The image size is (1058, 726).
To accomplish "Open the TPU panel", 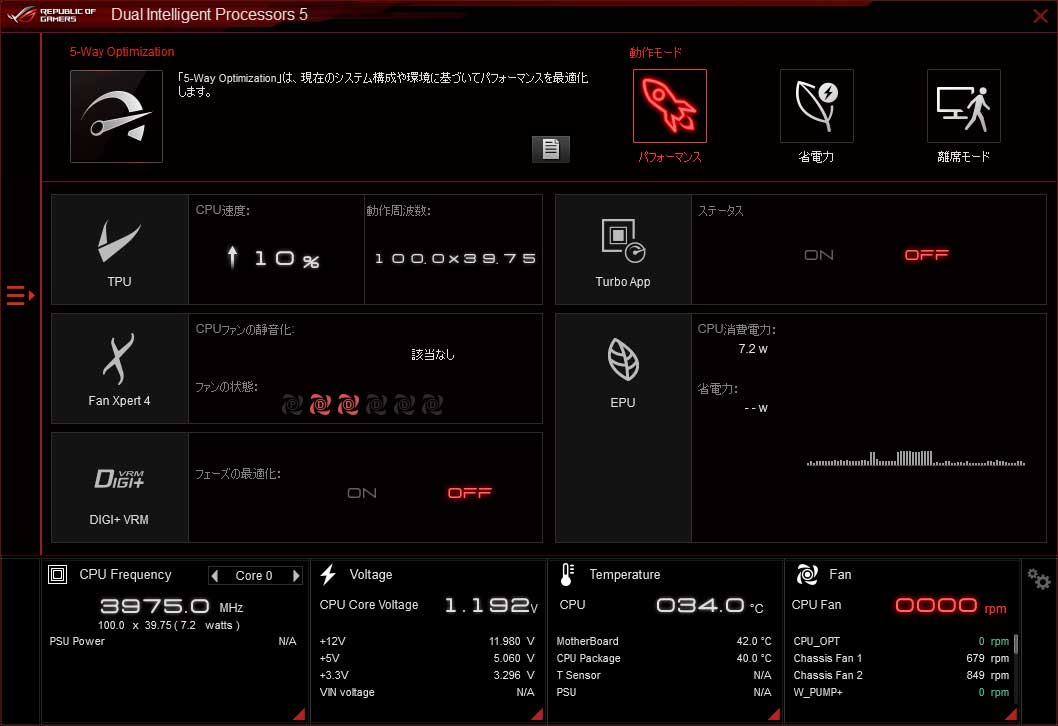I will point(119,250).
